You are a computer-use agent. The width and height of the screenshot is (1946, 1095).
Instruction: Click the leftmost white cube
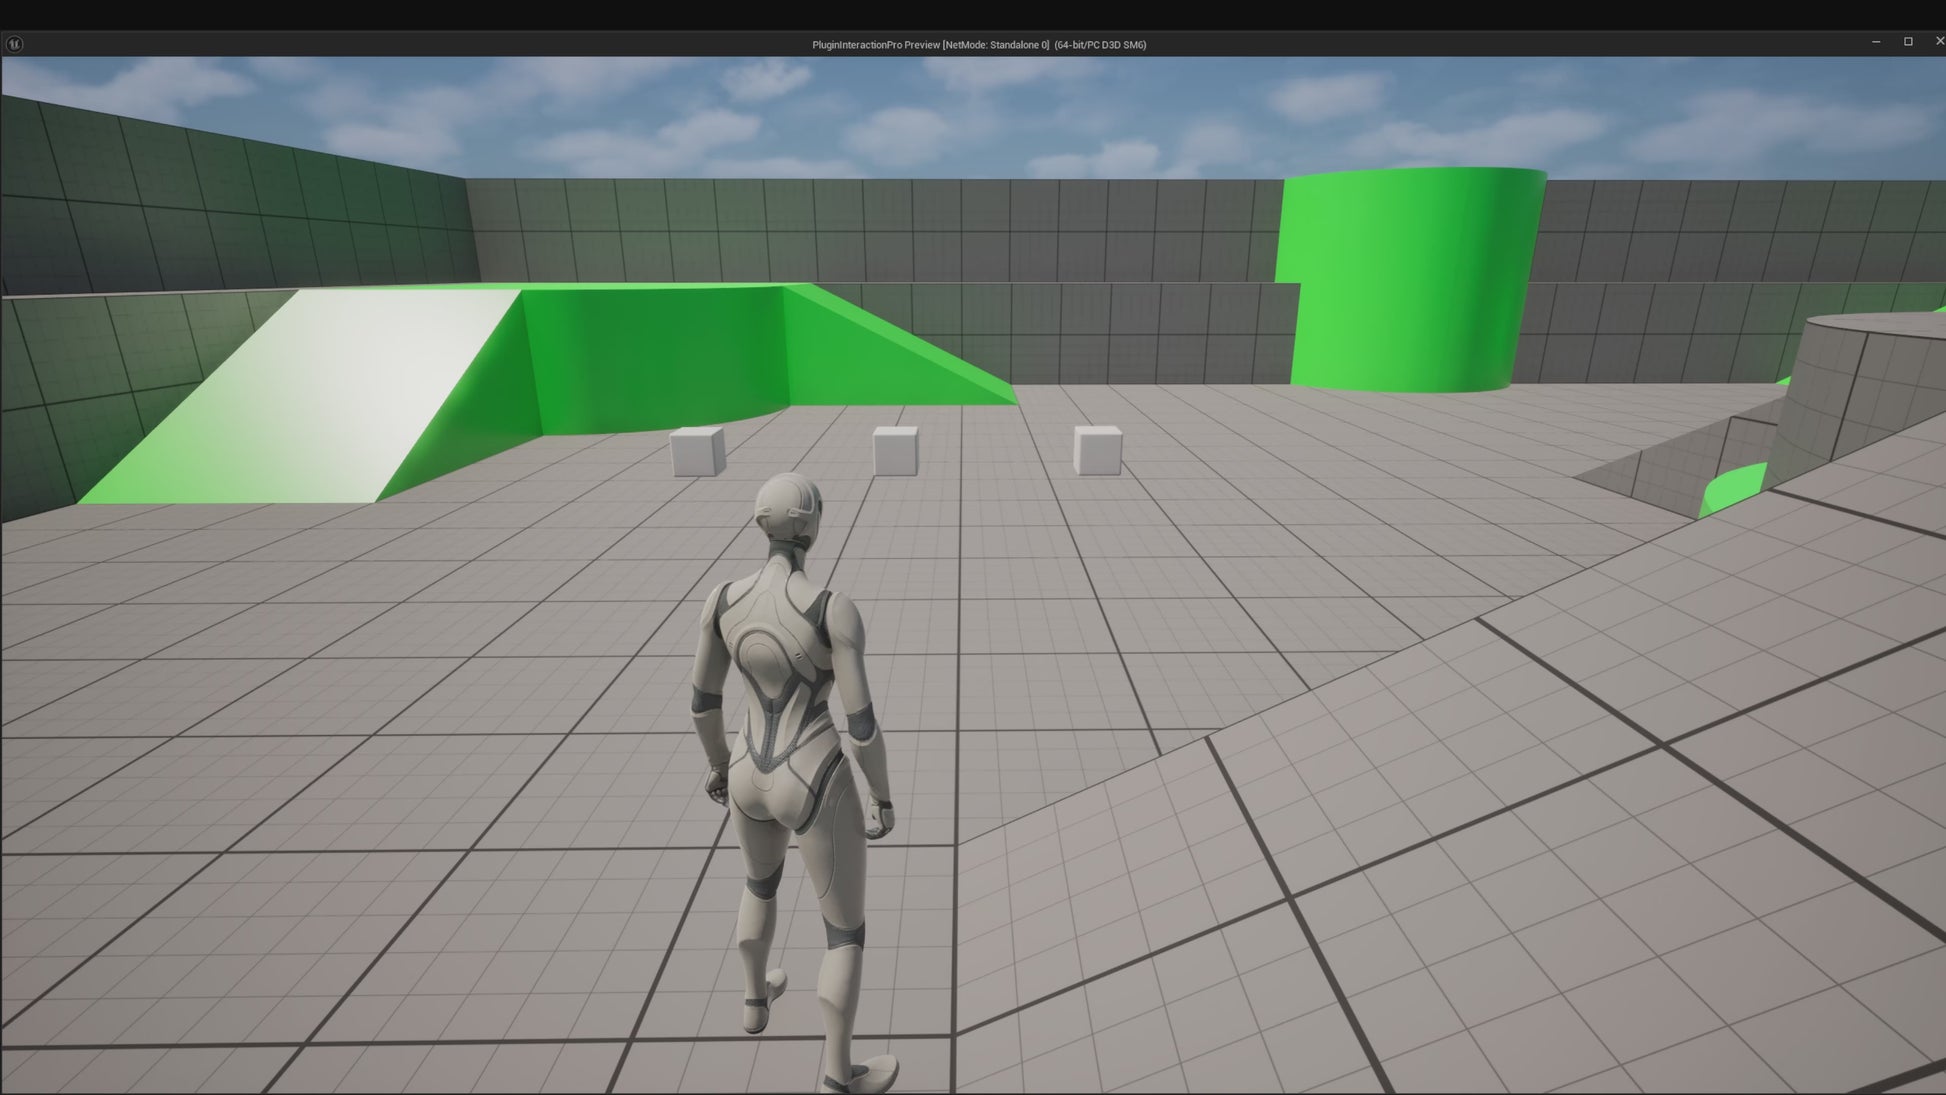[697, 451]
